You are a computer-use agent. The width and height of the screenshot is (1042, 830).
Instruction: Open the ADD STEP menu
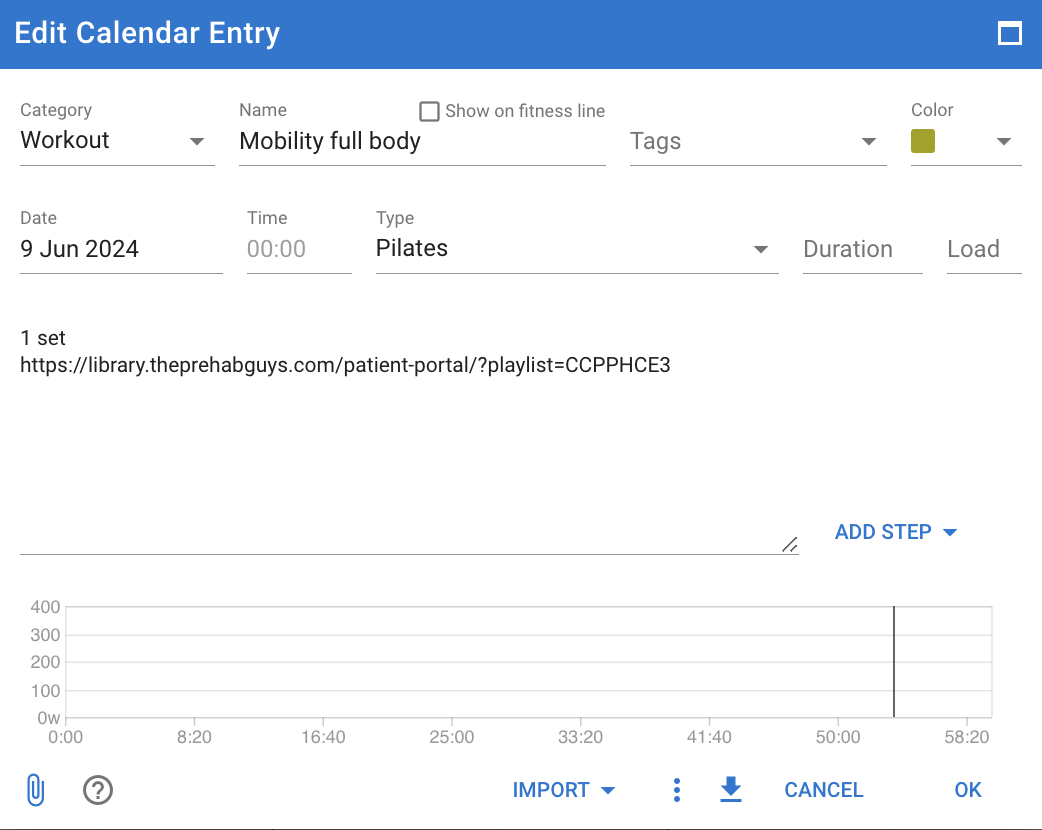click(895, 532)
